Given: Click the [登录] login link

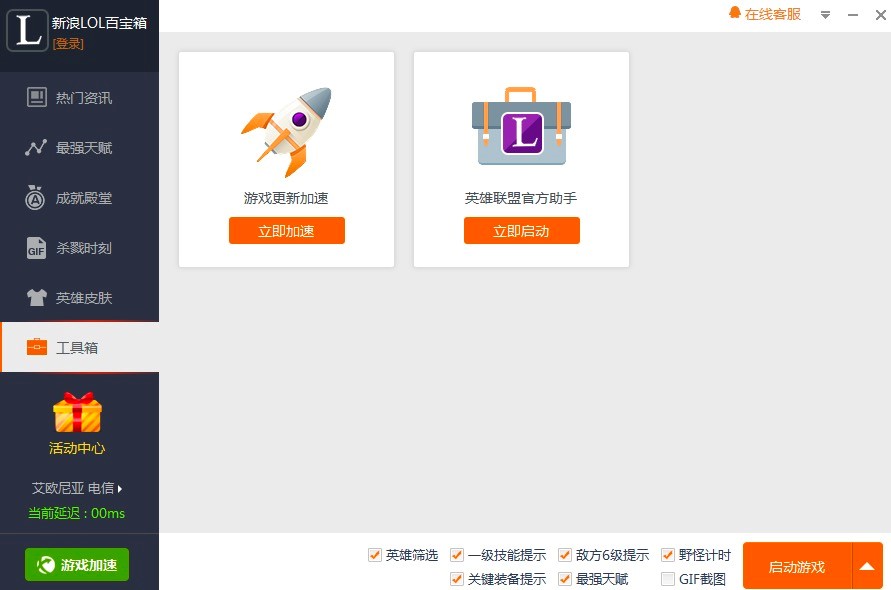Looking at the screenshot, I should 68,44.
